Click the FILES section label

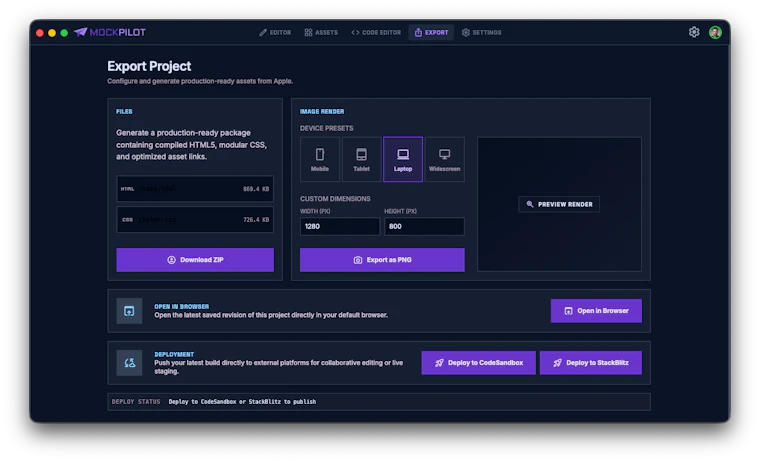(124, 112)
